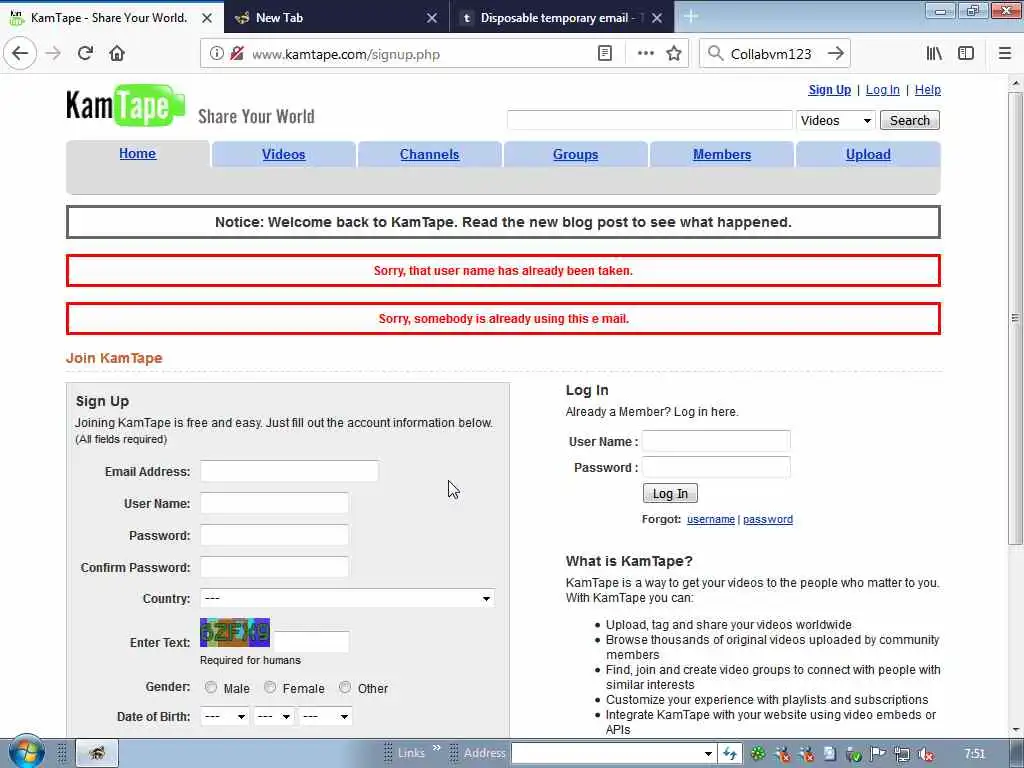Click the page vertical scrollbar thumb
This screenshot has height=768, width=1024.
coord(1015,318)
